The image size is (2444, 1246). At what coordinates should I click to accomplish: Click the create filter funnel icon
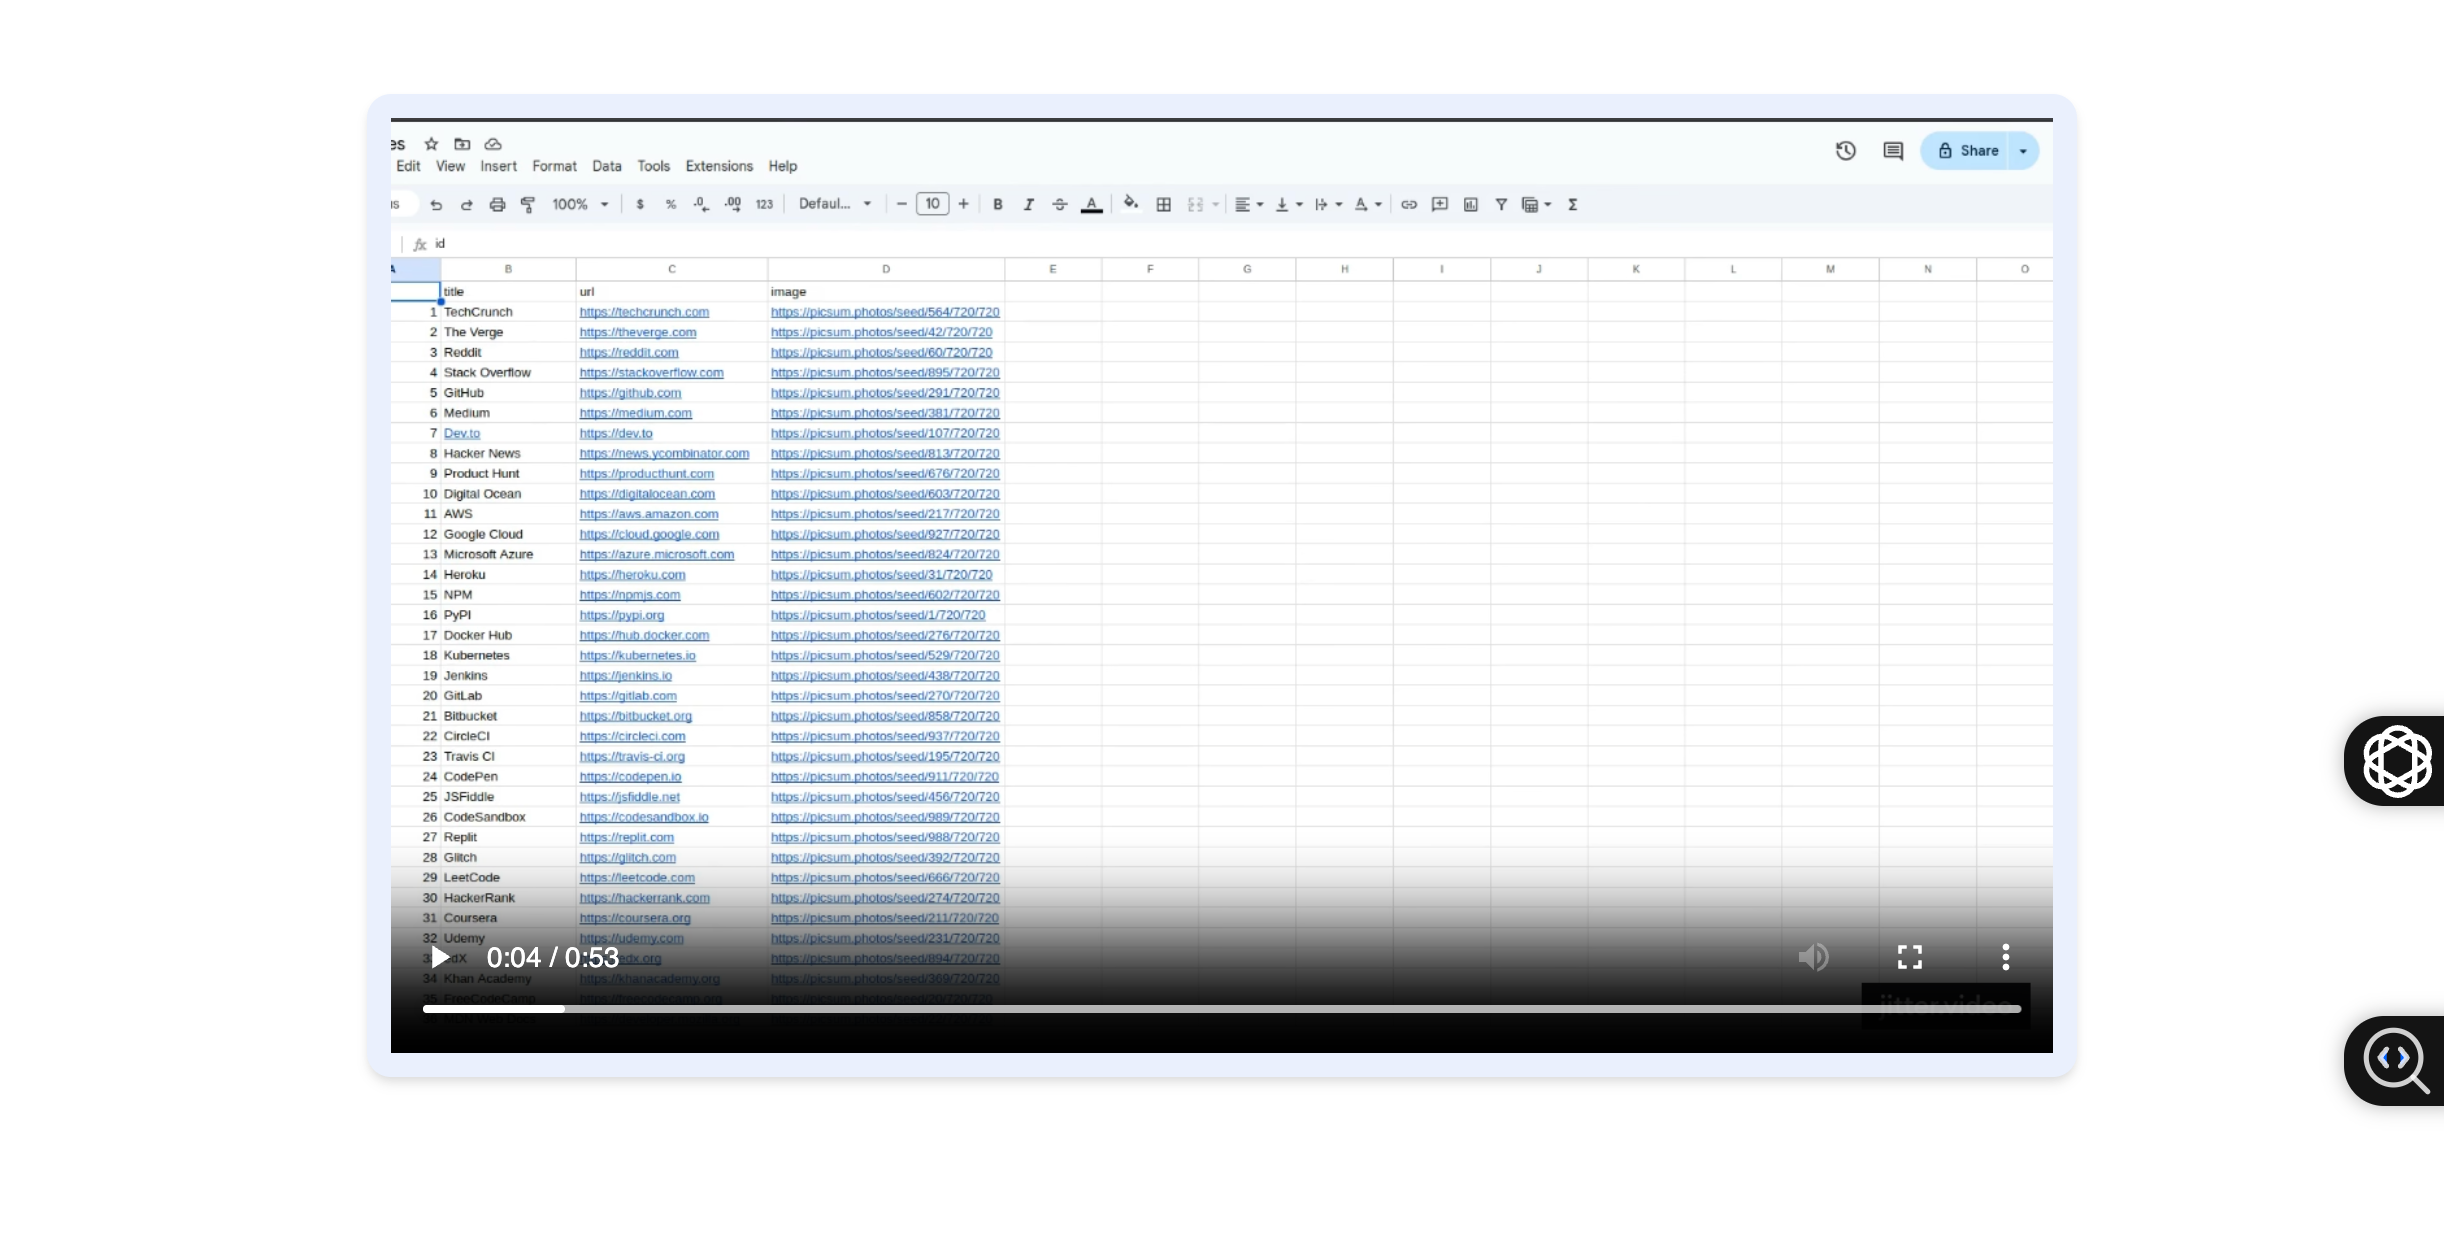click(1500, 204)
